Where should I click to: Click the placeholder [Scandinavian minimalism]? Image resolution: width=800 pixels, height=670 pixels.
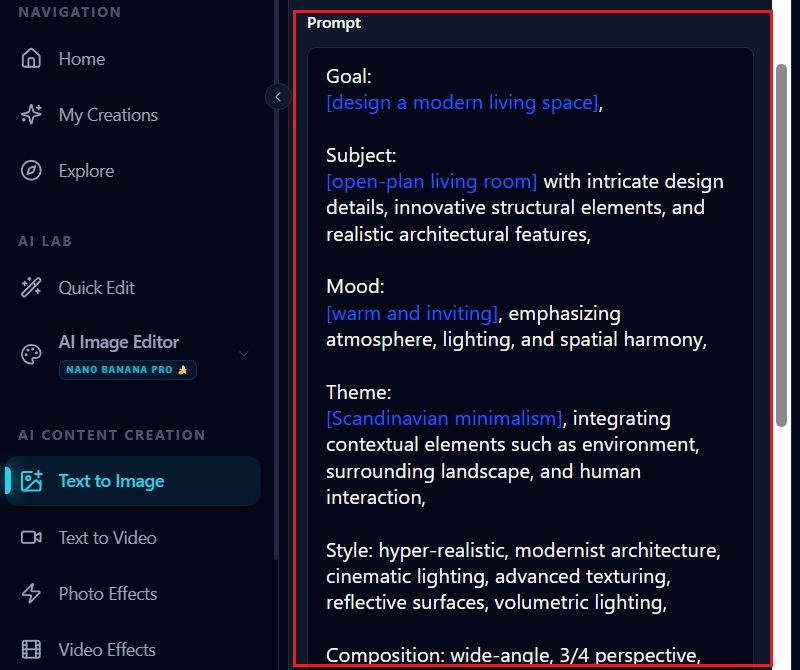coord(443,418)
